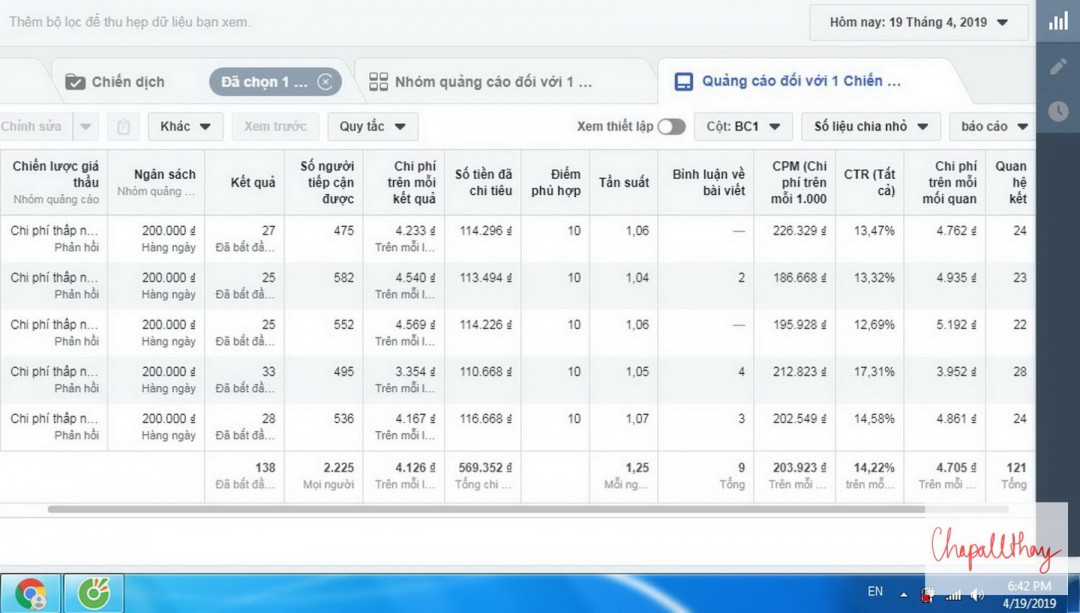Screen dimensions: 1080x613
Task: Open the charts icon in right sidebar
Action: (1058, 22)
